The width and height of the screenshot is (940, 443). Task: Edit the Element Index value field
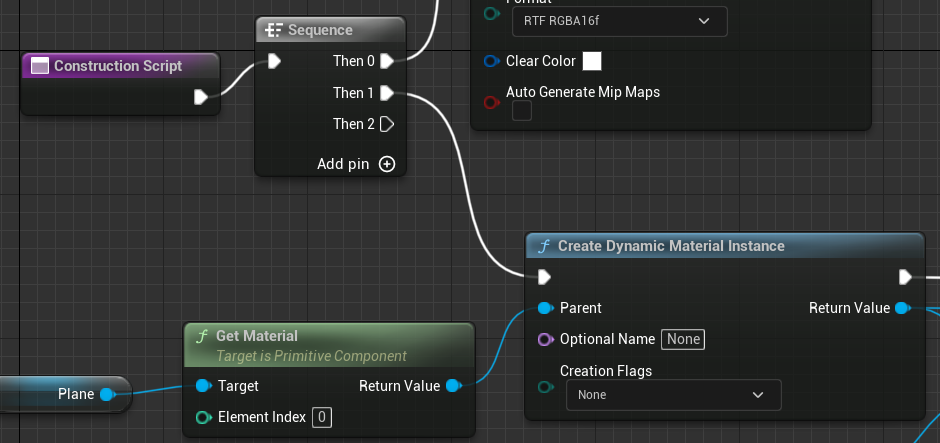(323, 417)
